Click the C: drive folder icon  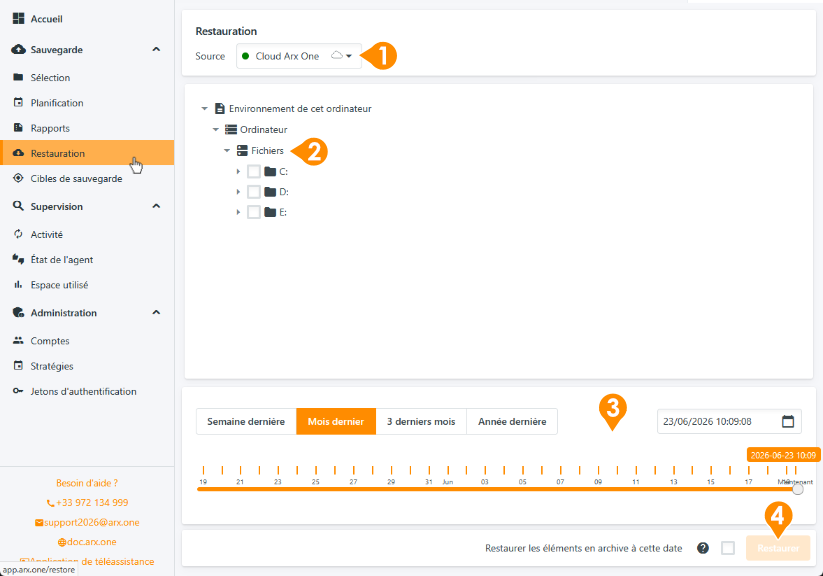(270, 171)
